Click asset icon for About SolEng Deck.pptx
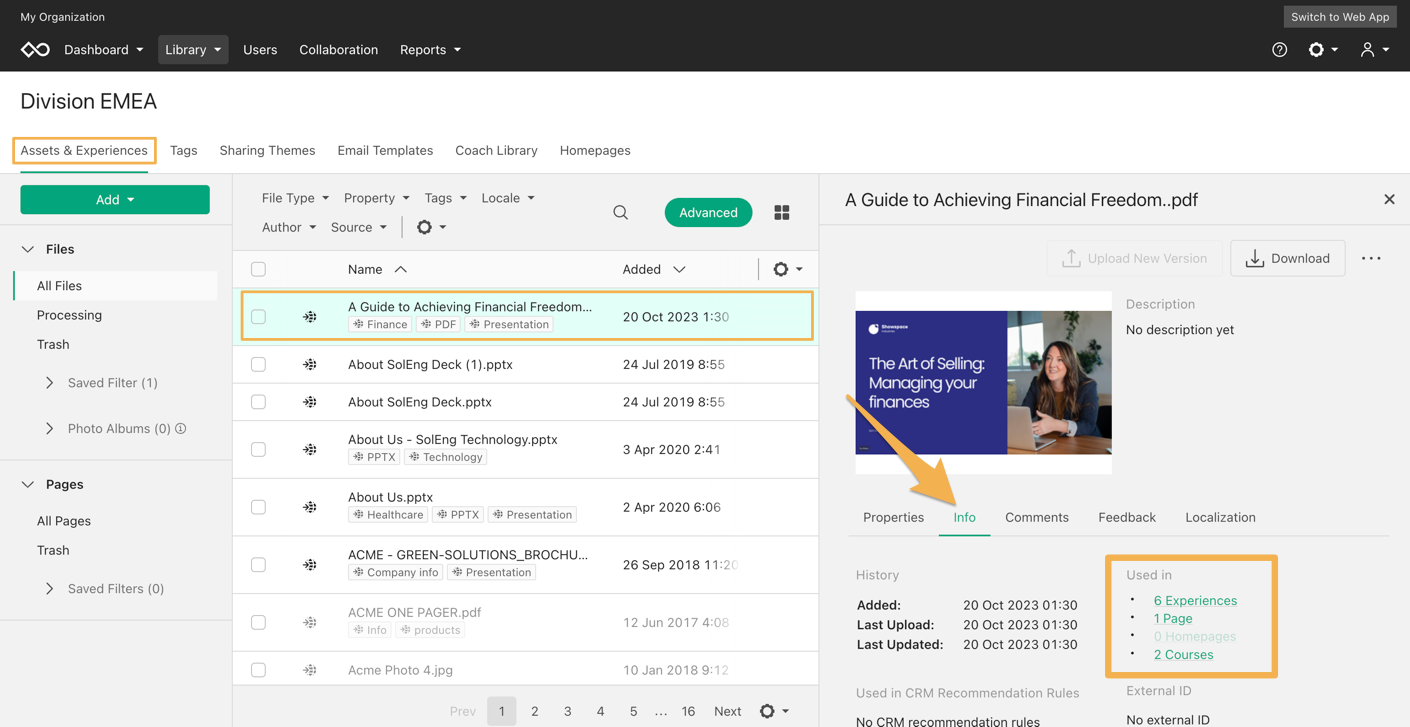This screenshot has width=1410, height=727. (310, 402)
